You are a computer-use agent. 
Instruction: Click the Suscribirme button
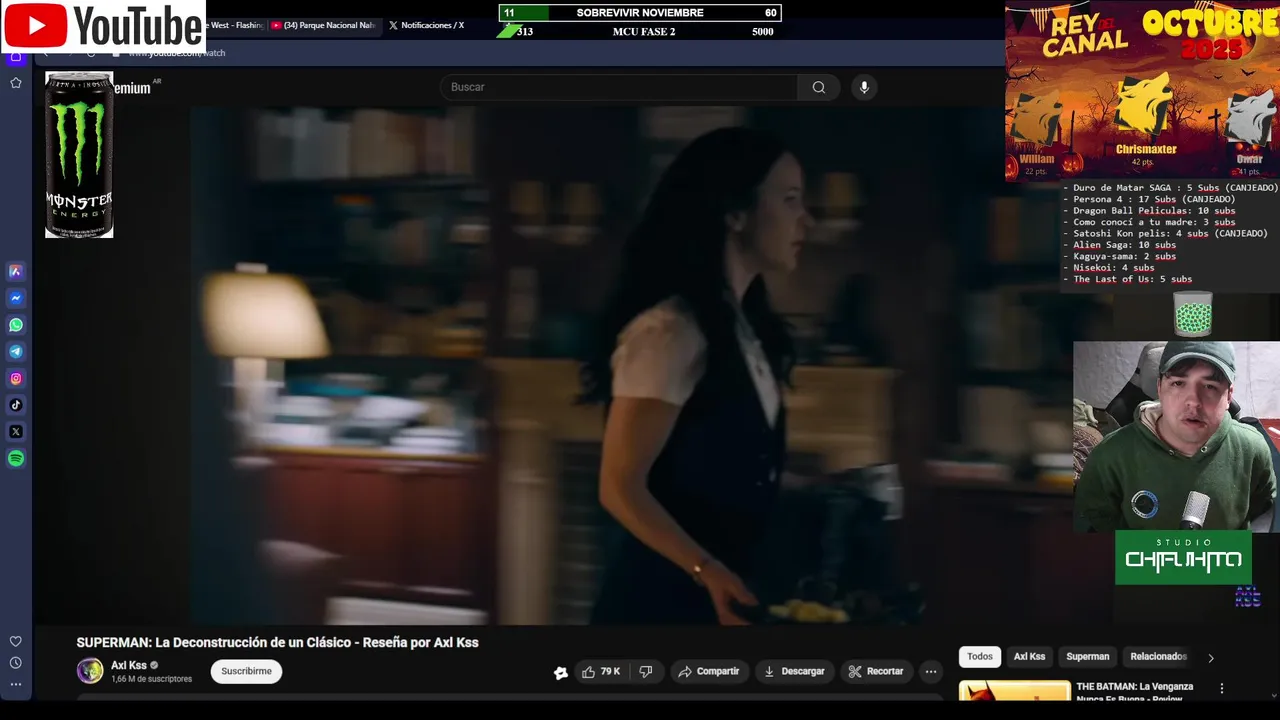click(x=246, y=671)
